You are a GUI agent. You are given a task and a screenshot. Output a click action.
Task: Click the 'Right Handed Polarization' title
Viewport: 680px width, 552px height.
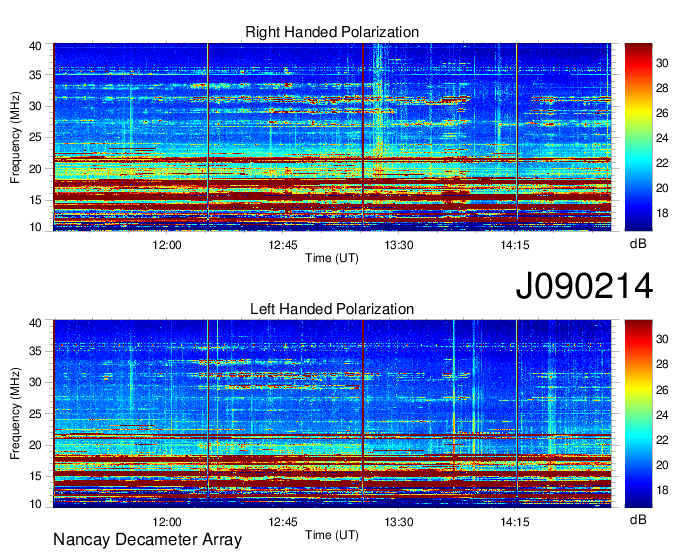tap(332, 32)
